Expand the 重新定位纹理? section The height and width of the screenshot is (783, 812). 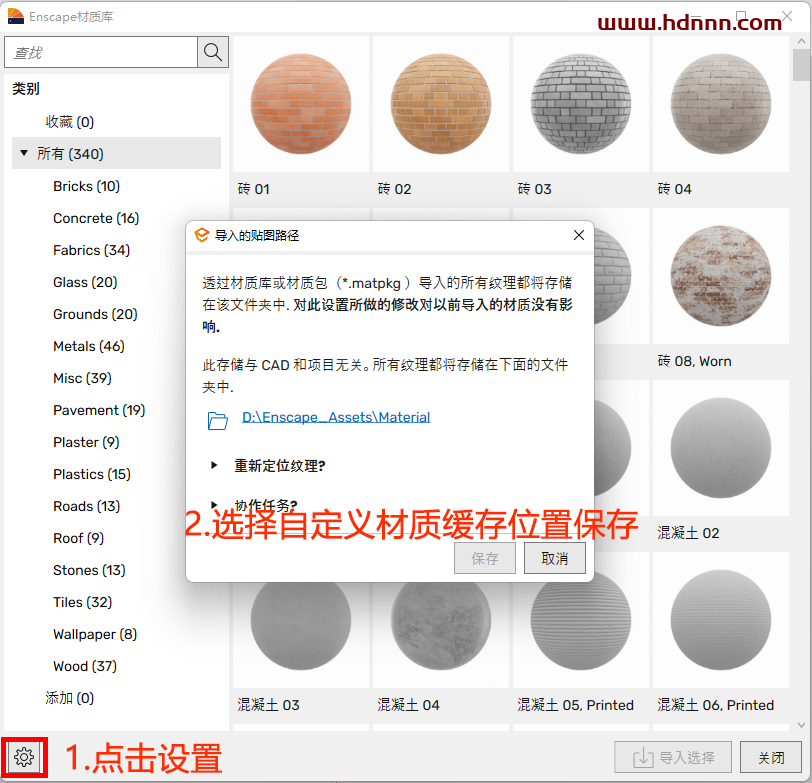coord(214,465)
